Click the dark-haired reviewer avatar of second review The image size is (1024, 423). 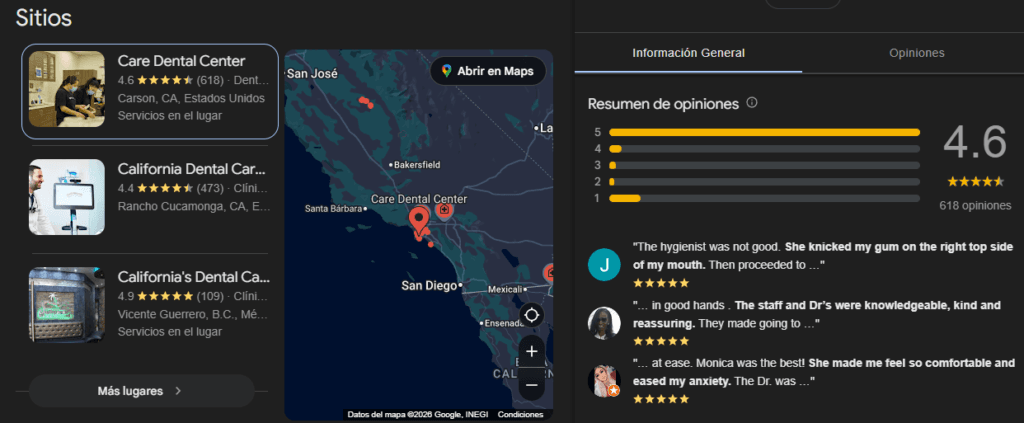click(x=604, y=322)
